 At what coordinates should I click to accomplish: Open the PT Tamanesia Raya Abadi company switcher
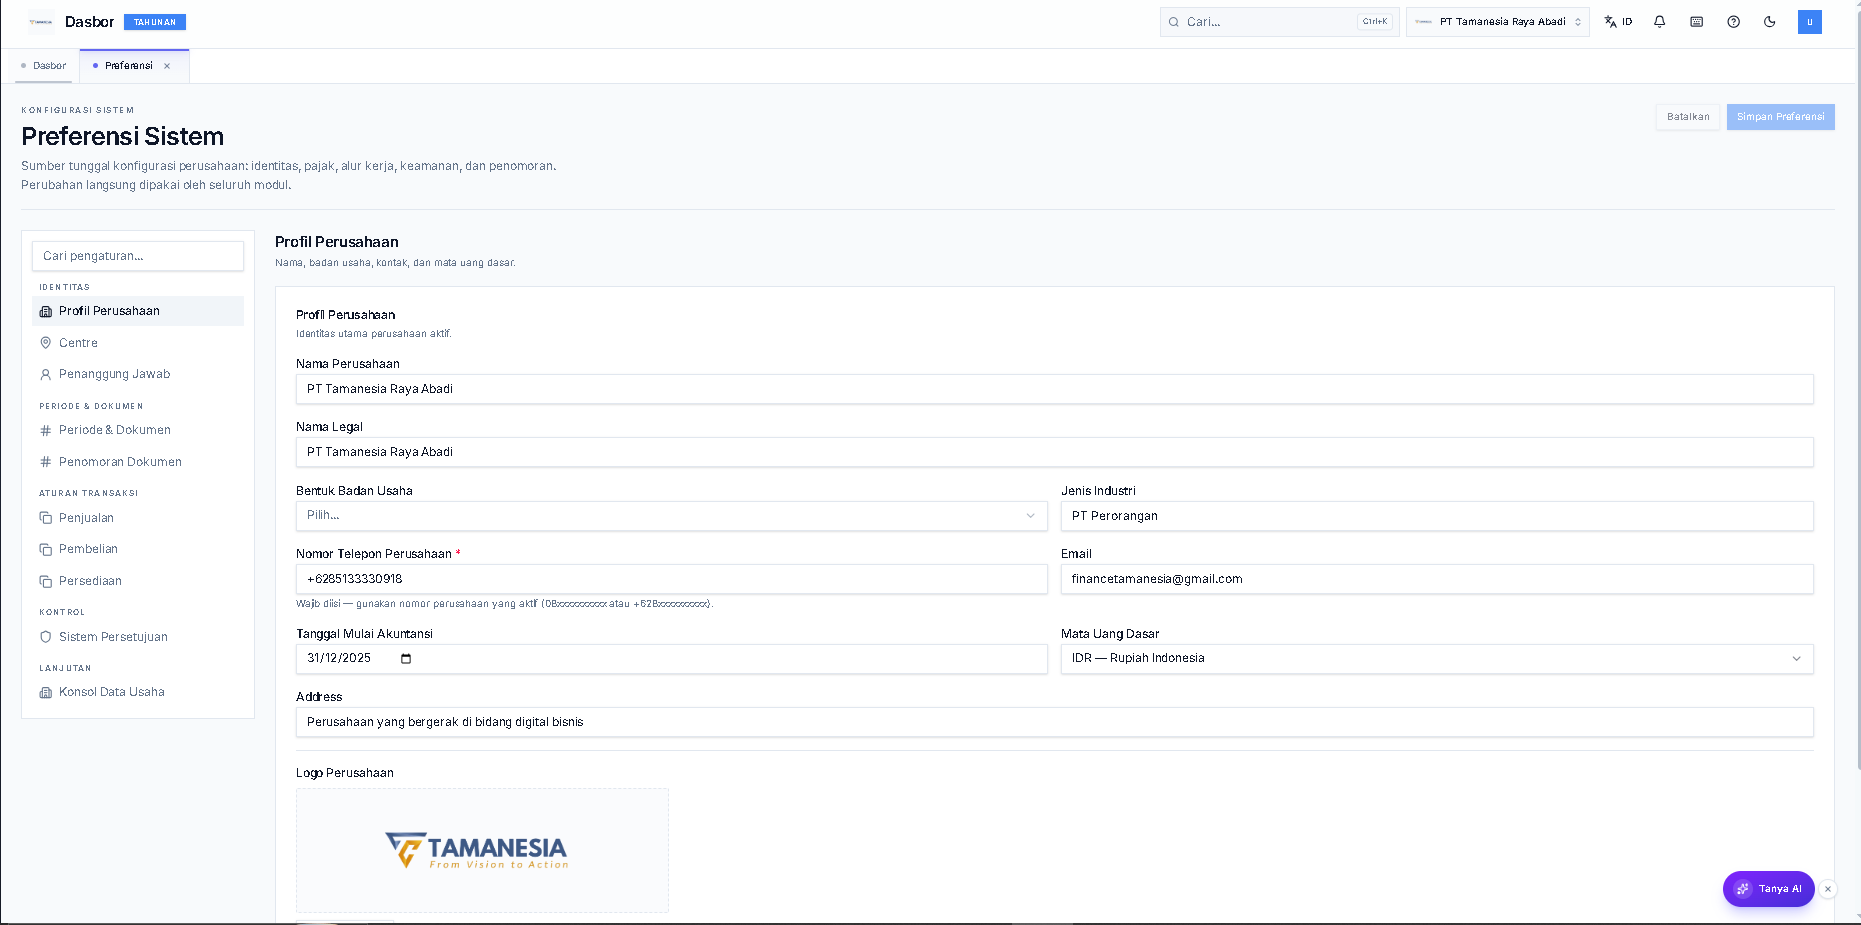[1497, 22]
